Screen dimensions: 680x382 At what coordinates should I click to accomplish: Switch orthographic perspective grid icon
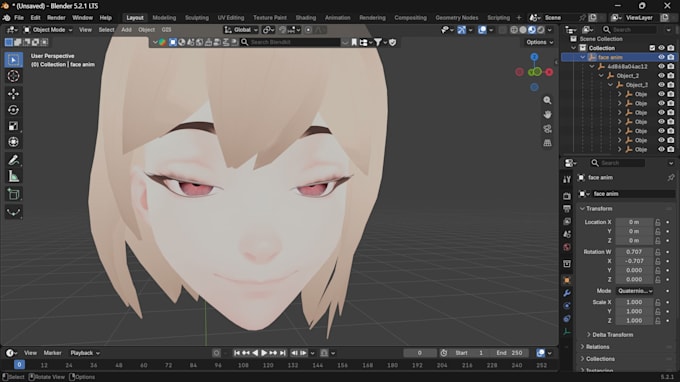pyautogui.click(x=547, y=143)
